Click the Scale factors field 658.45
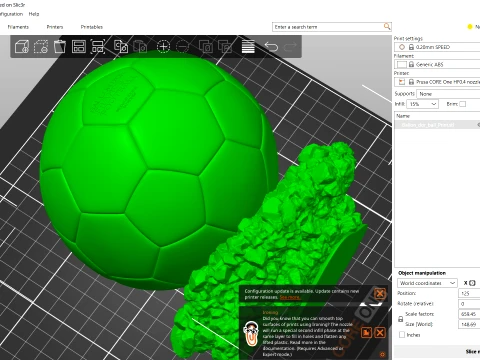Image resolution: width=480 pixels, height=360 pixels. click(469, 314)
